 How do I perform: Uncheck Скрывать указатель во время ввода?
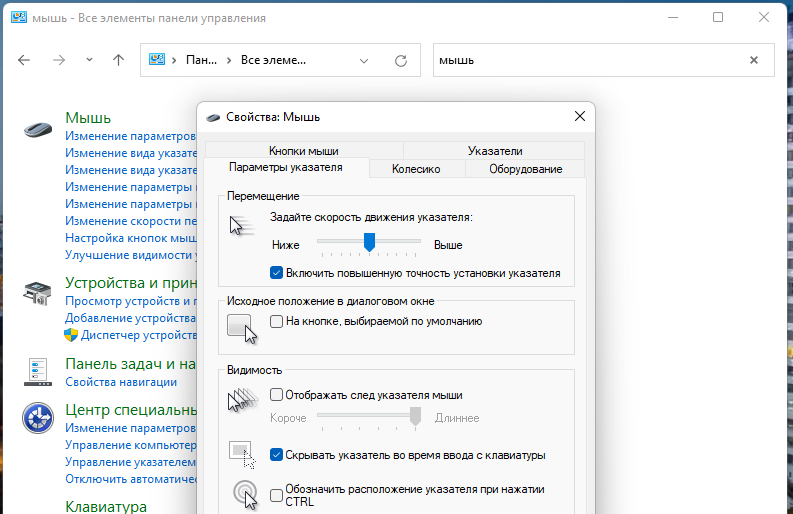click(277, 454)
